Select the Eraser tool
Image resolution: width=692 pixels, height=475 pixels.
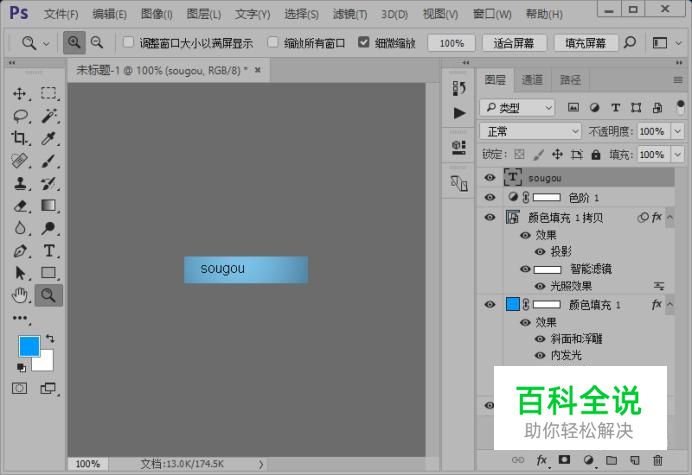point(20,206)
